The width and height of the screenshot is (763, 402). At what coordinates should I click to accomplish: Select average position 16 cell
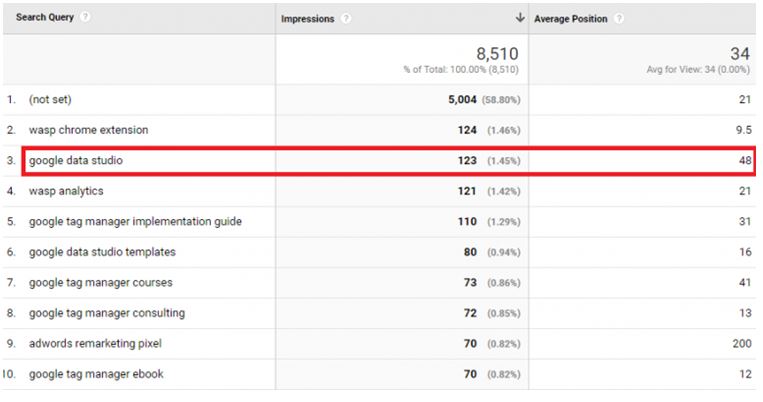click(x=745, y=252)
